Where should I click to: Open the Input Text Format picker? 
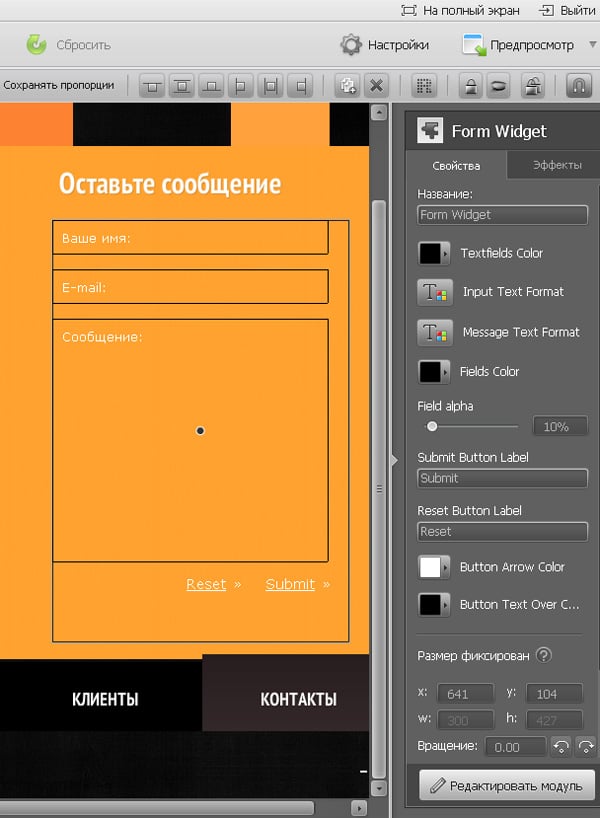point(434,292)
